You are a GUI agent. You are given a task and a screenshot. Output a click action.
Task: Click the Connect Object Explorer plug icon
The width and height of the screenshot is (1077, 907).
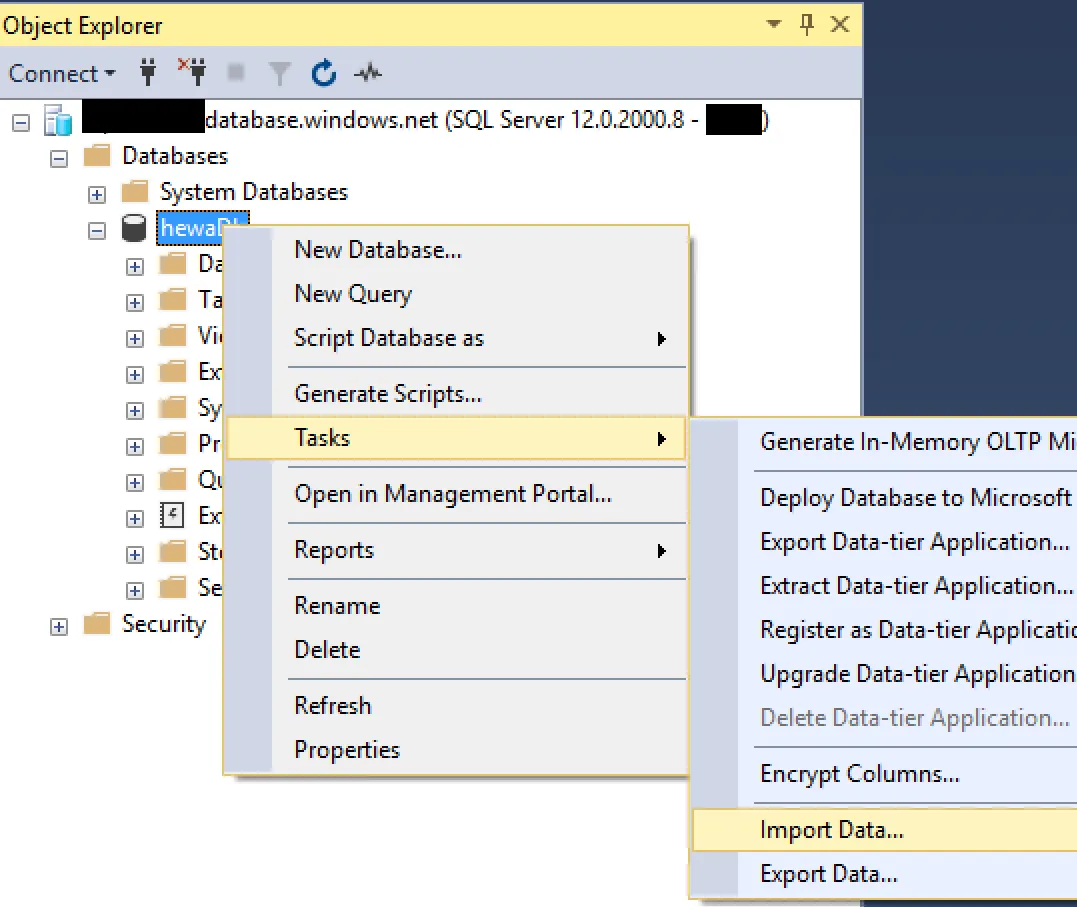[150, 73]
